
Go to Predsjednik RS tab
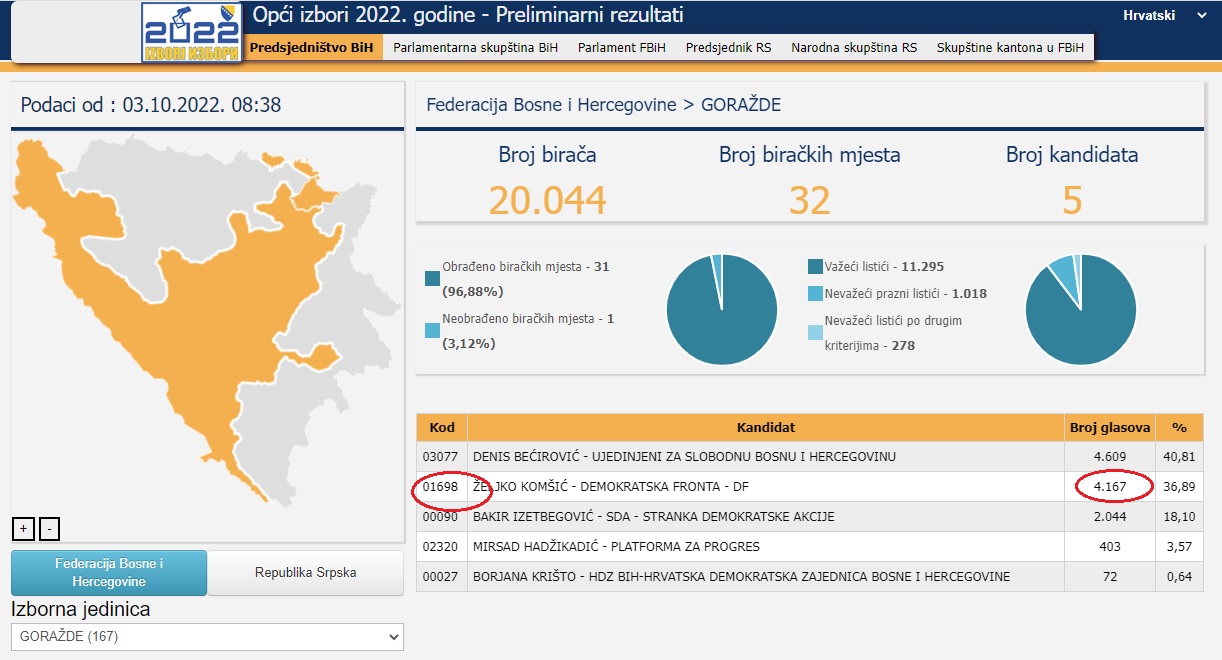click(x=728, y=47)
